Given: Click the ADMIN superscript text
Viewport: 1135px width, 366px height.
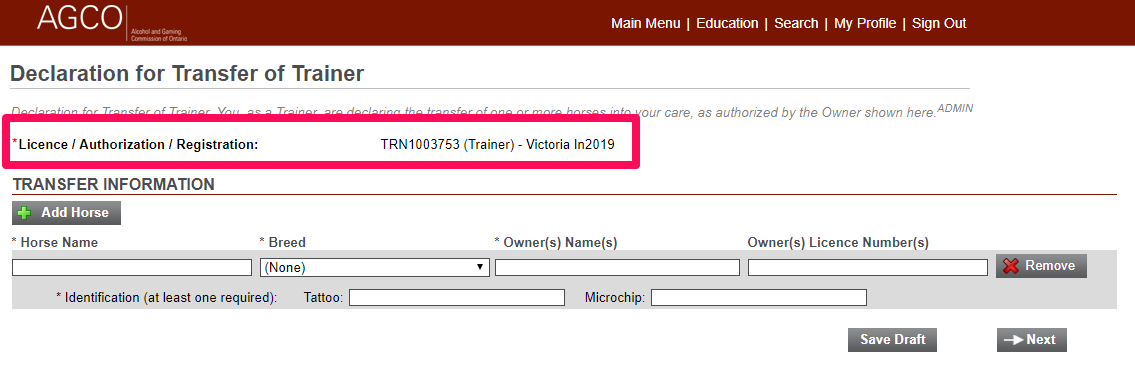Looking at the screenshot, I should click(x=955, y=108).
